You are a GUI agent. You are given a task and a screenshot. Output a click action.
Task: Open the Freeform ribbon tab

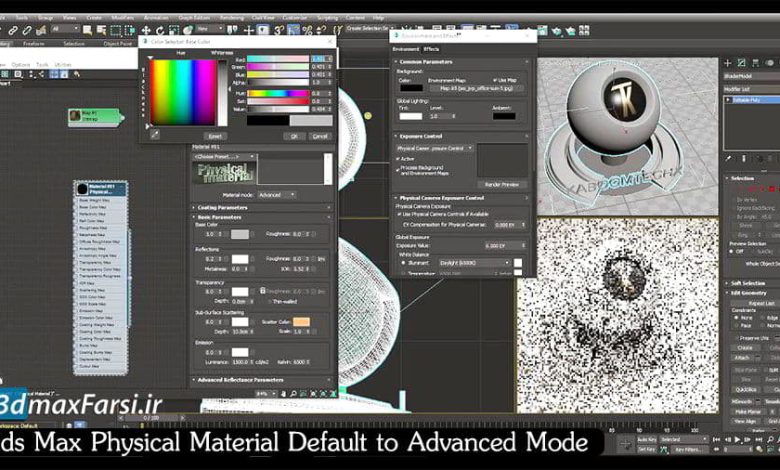coord(34,44)
